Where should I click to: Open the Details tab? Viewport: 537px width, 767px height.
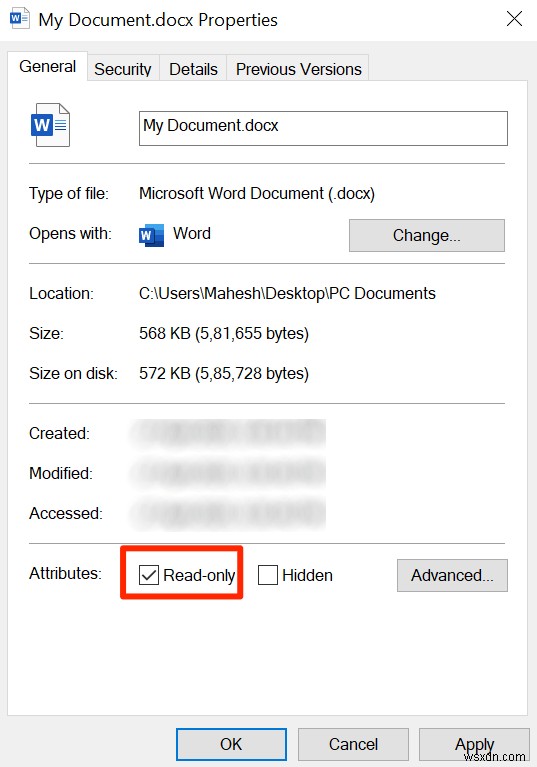(x=193, y=69)
